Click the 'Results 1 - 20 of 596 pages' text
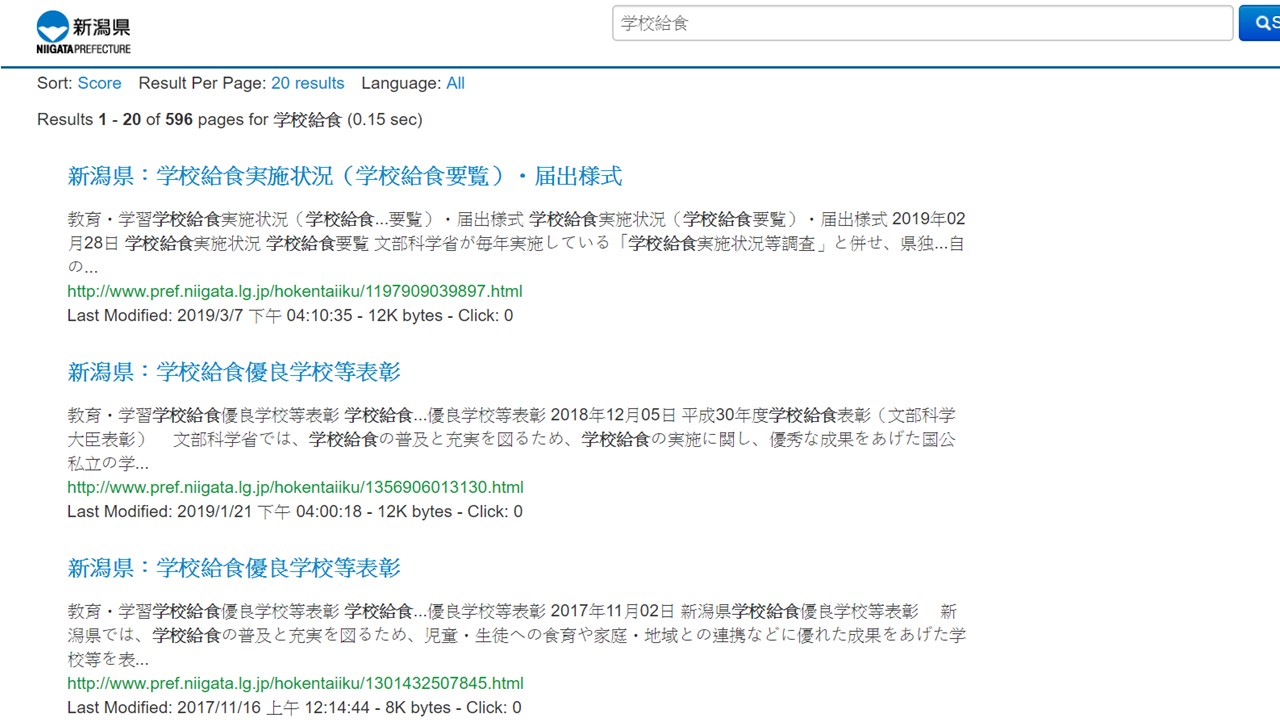 pos(230,119)
